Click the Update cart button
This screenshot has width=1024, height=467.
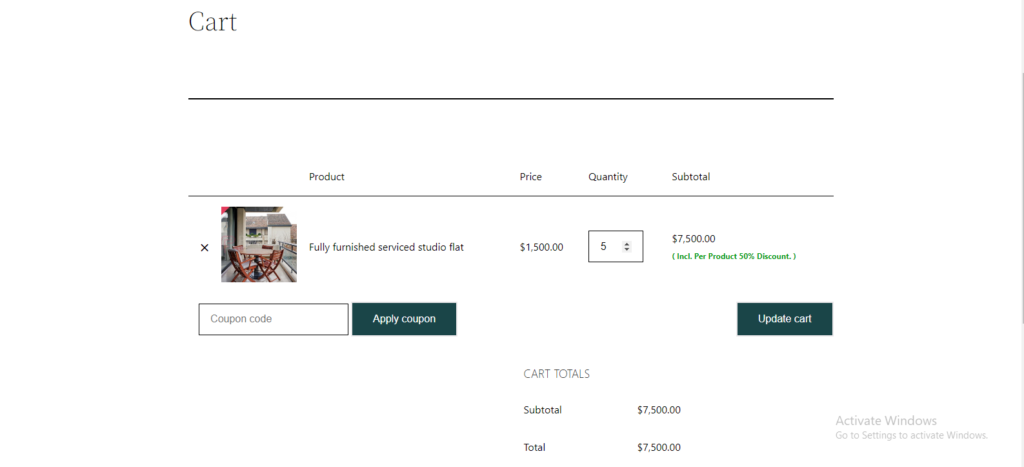[785, 319]
